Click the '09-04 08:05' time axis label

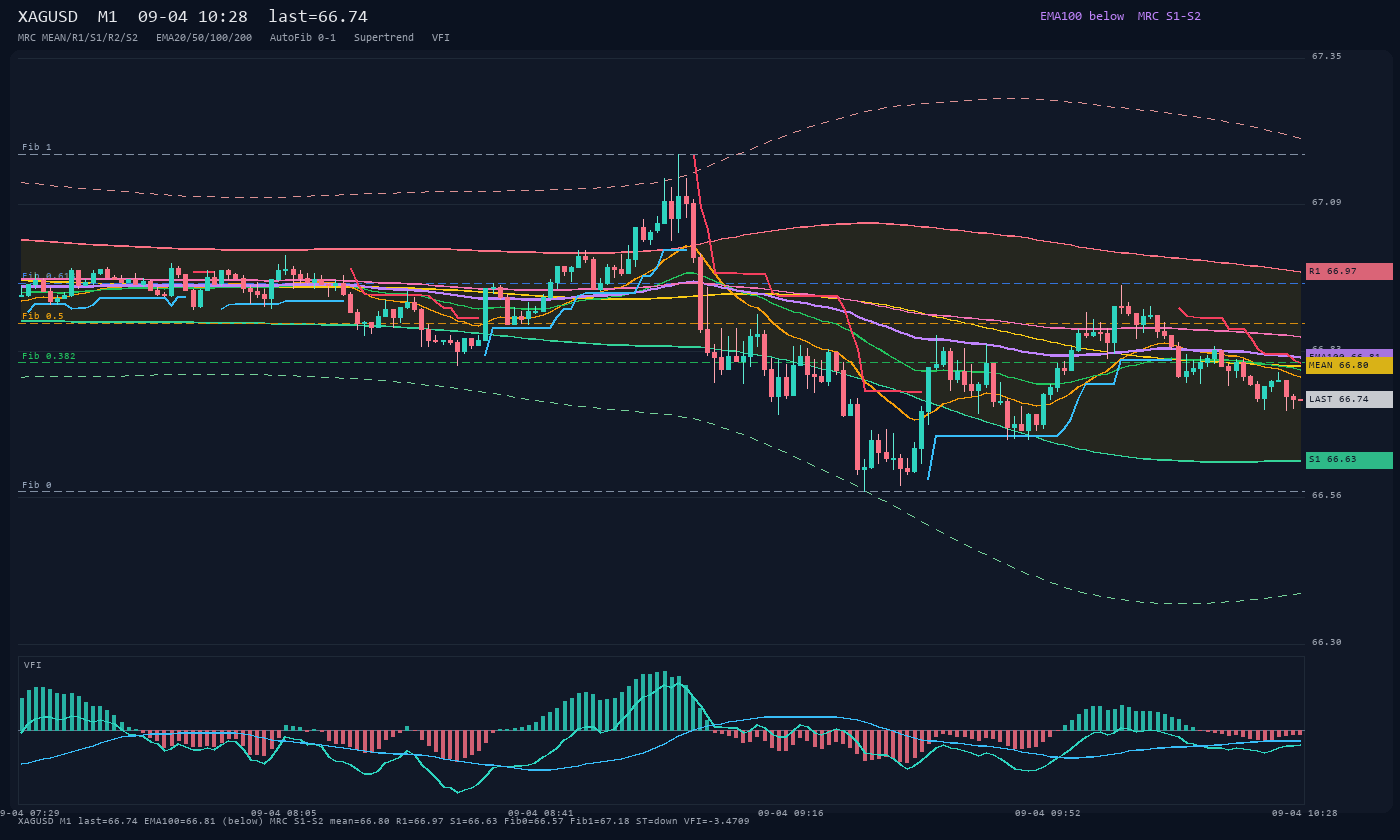(x=284, y=813)
